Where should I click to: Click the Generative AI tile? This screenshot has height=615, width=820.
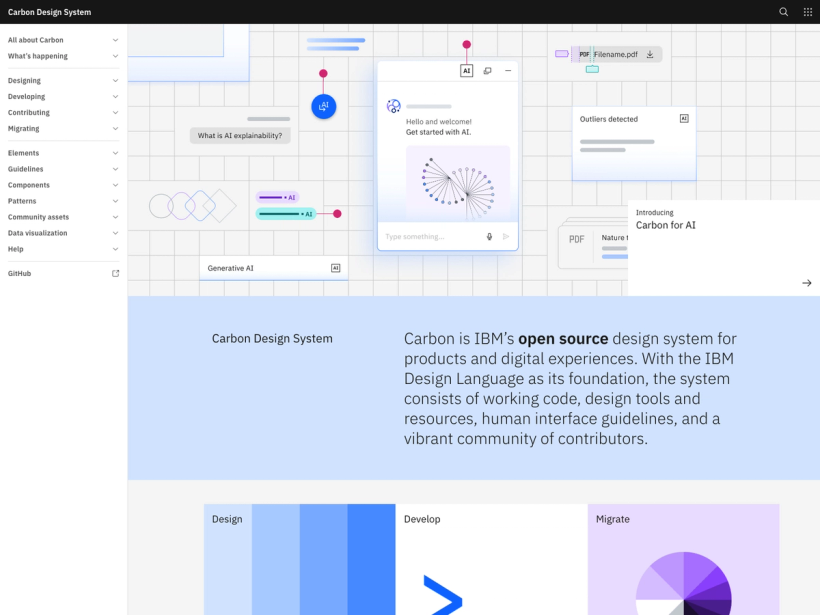point(274,268)
